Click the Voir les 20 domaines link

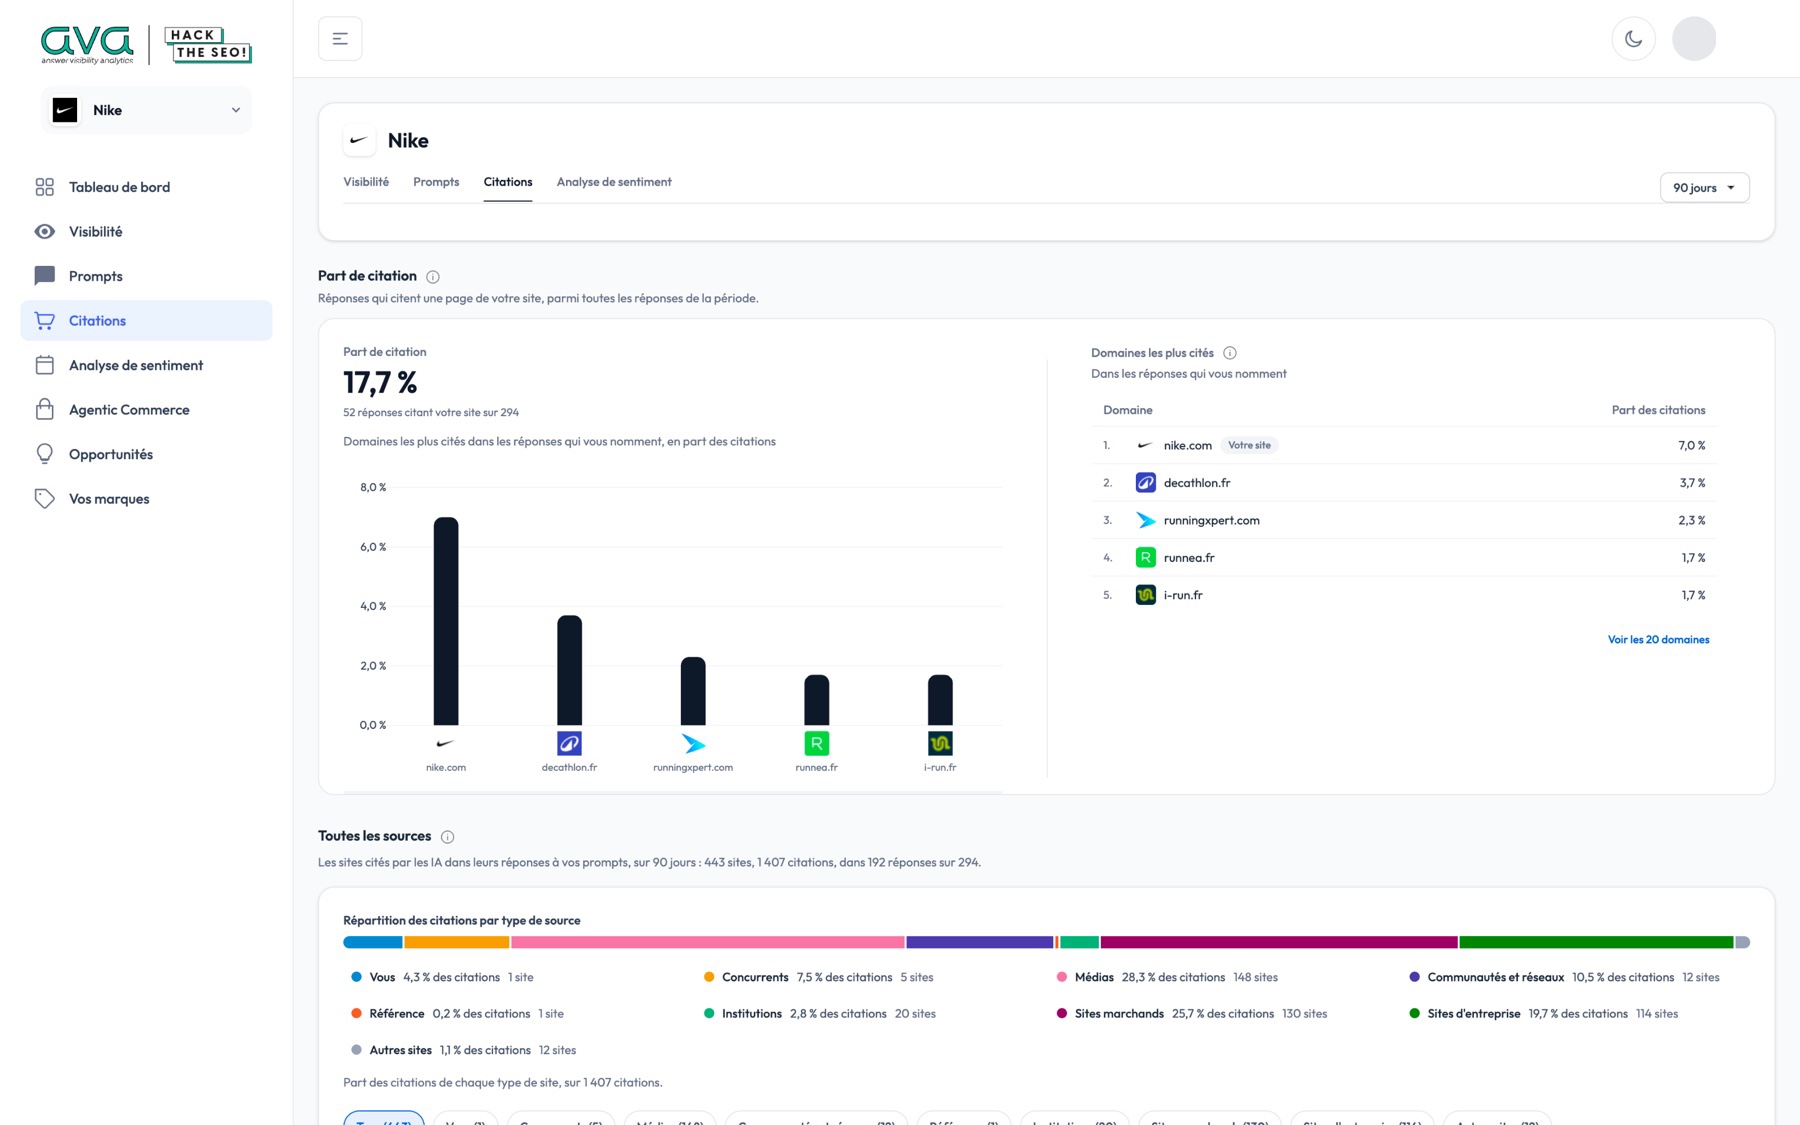[1658, 640]
